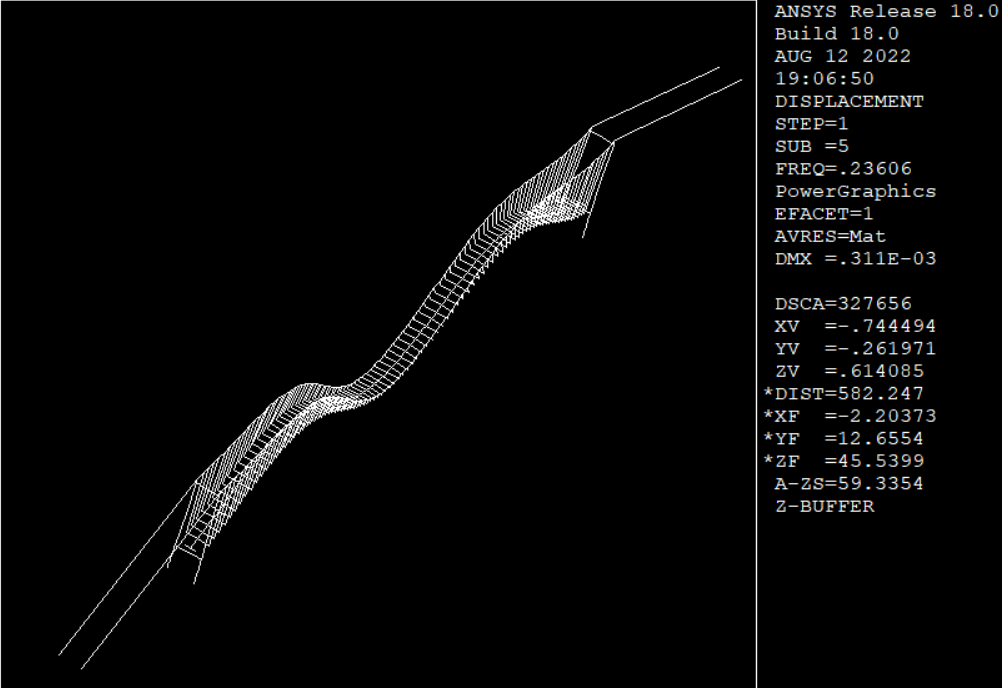Image resolution: width=1002 pixels, height=688 pixels.
Task: Click the '*XF =-2.20373' focus value
Action: tap(850, 416)
